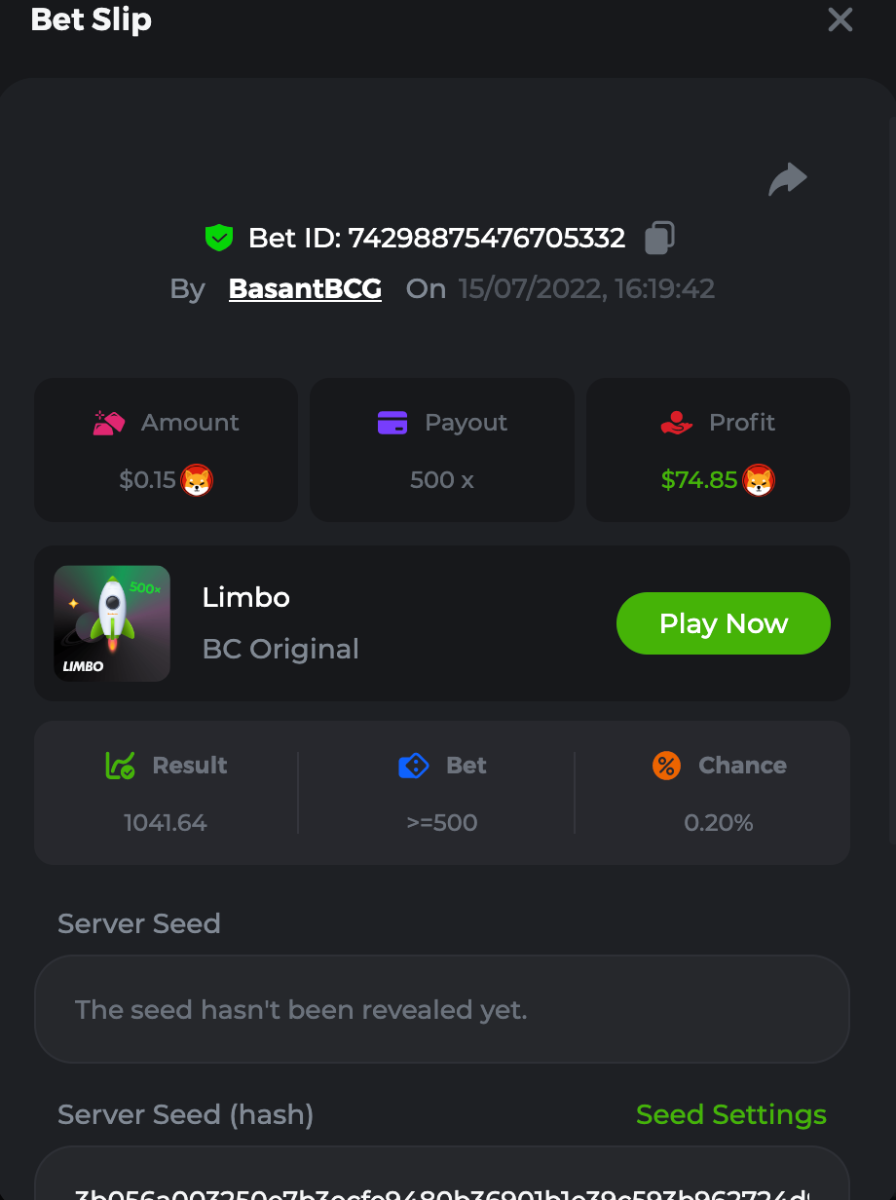This screenshot has width=896, height=1200.
Task: Open Seed Settings link
Action: pyautogui.click(x=731, y=1114)
